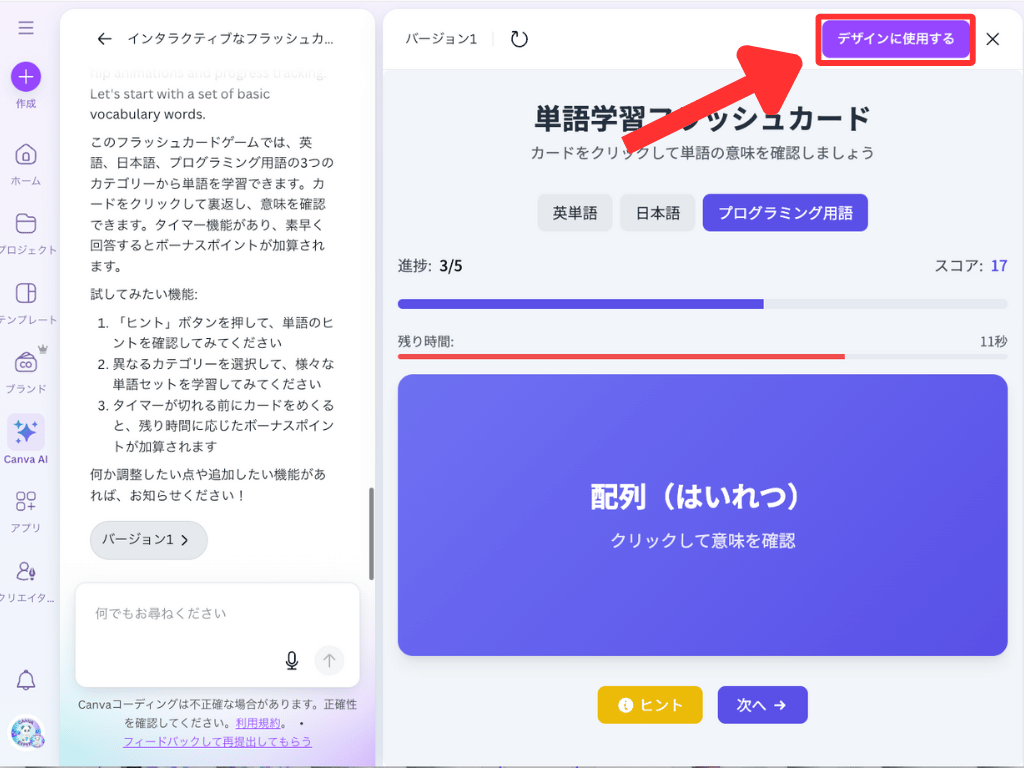1024x768 pixels.
Task: Switch to the 日本語 category tab
Action: [x=658, y=213]
